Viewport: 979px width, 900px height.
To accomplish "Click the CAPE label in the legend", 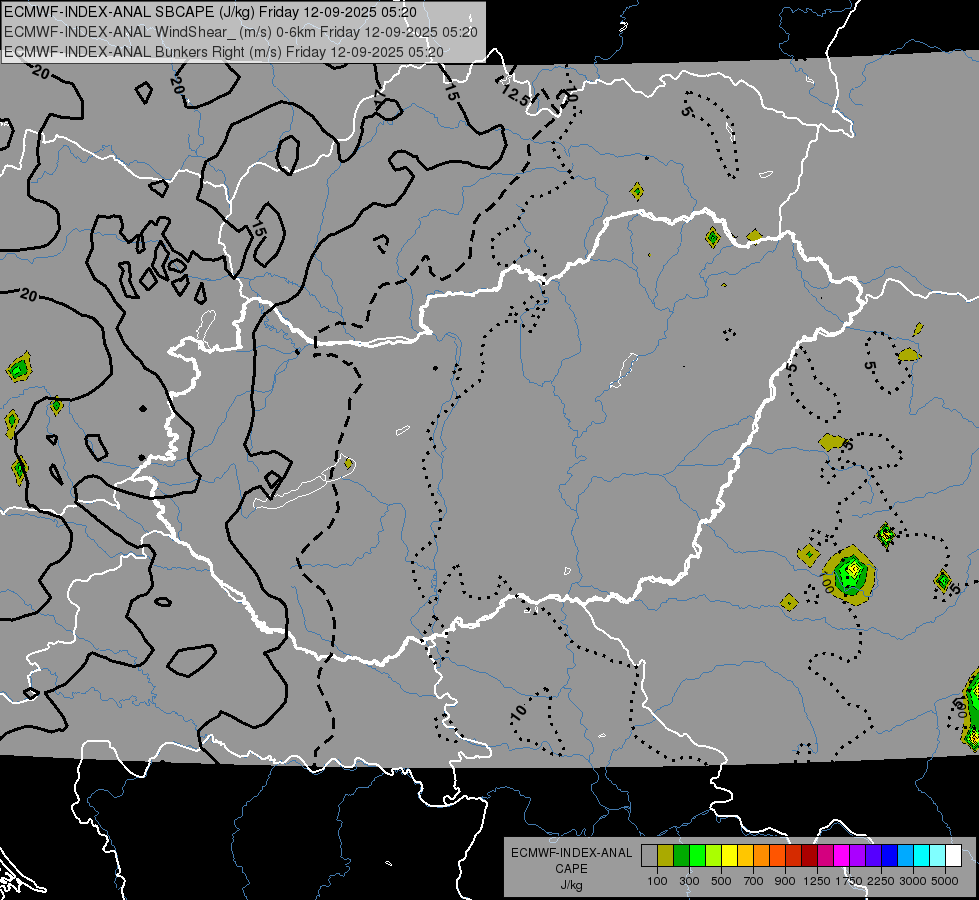I will click(x=571, y=869).
